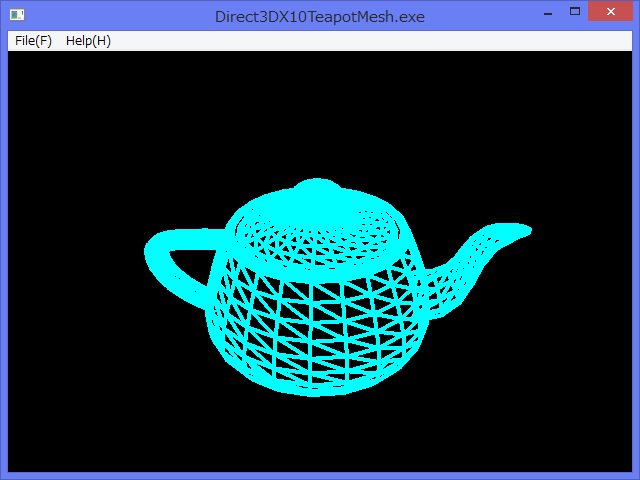Viewport: 640px width, 480px height.
Task: Click the application icon in title bar
Action: [17, 15]
